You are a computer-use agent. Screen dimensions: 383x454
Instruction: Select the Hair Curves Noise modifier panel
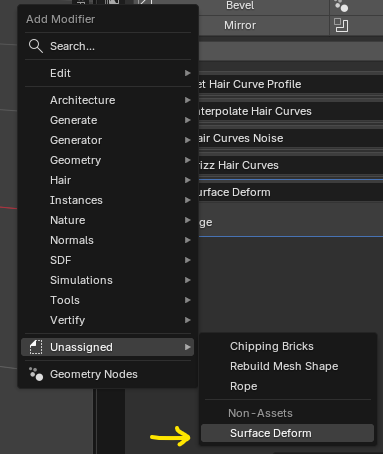click(291, 138)
